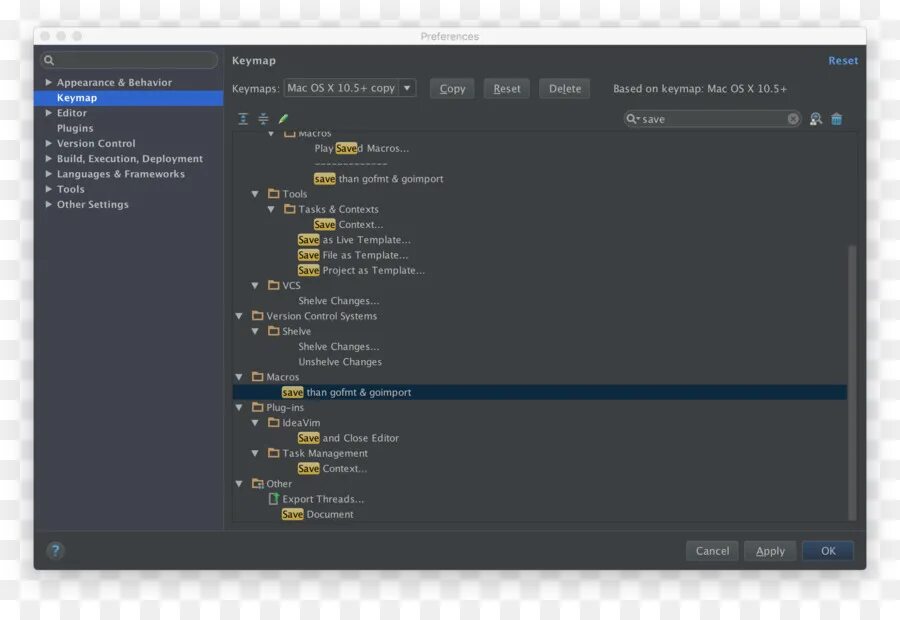Select 'Export Threads...' action
Screen dimensions: 900x620
pos(323,499)
